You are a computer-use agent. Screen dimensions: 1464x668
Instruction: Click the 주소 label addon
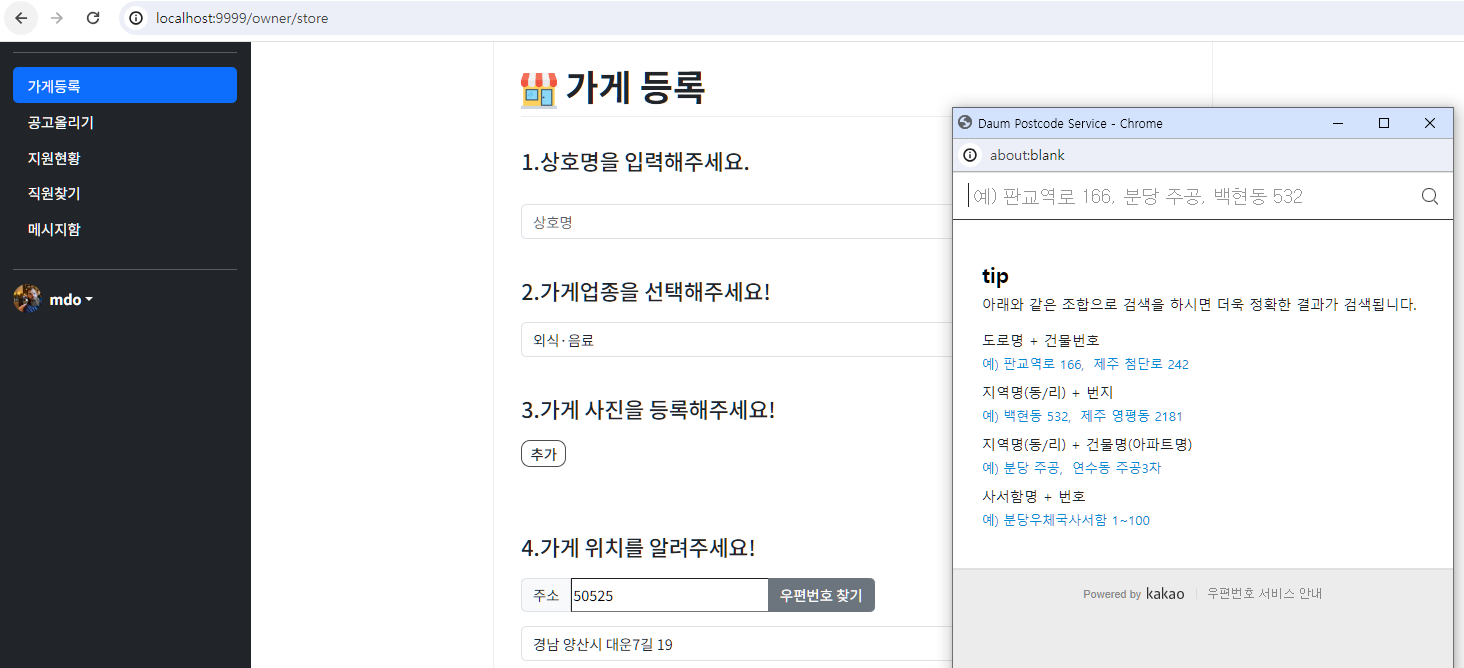(546, 595)
